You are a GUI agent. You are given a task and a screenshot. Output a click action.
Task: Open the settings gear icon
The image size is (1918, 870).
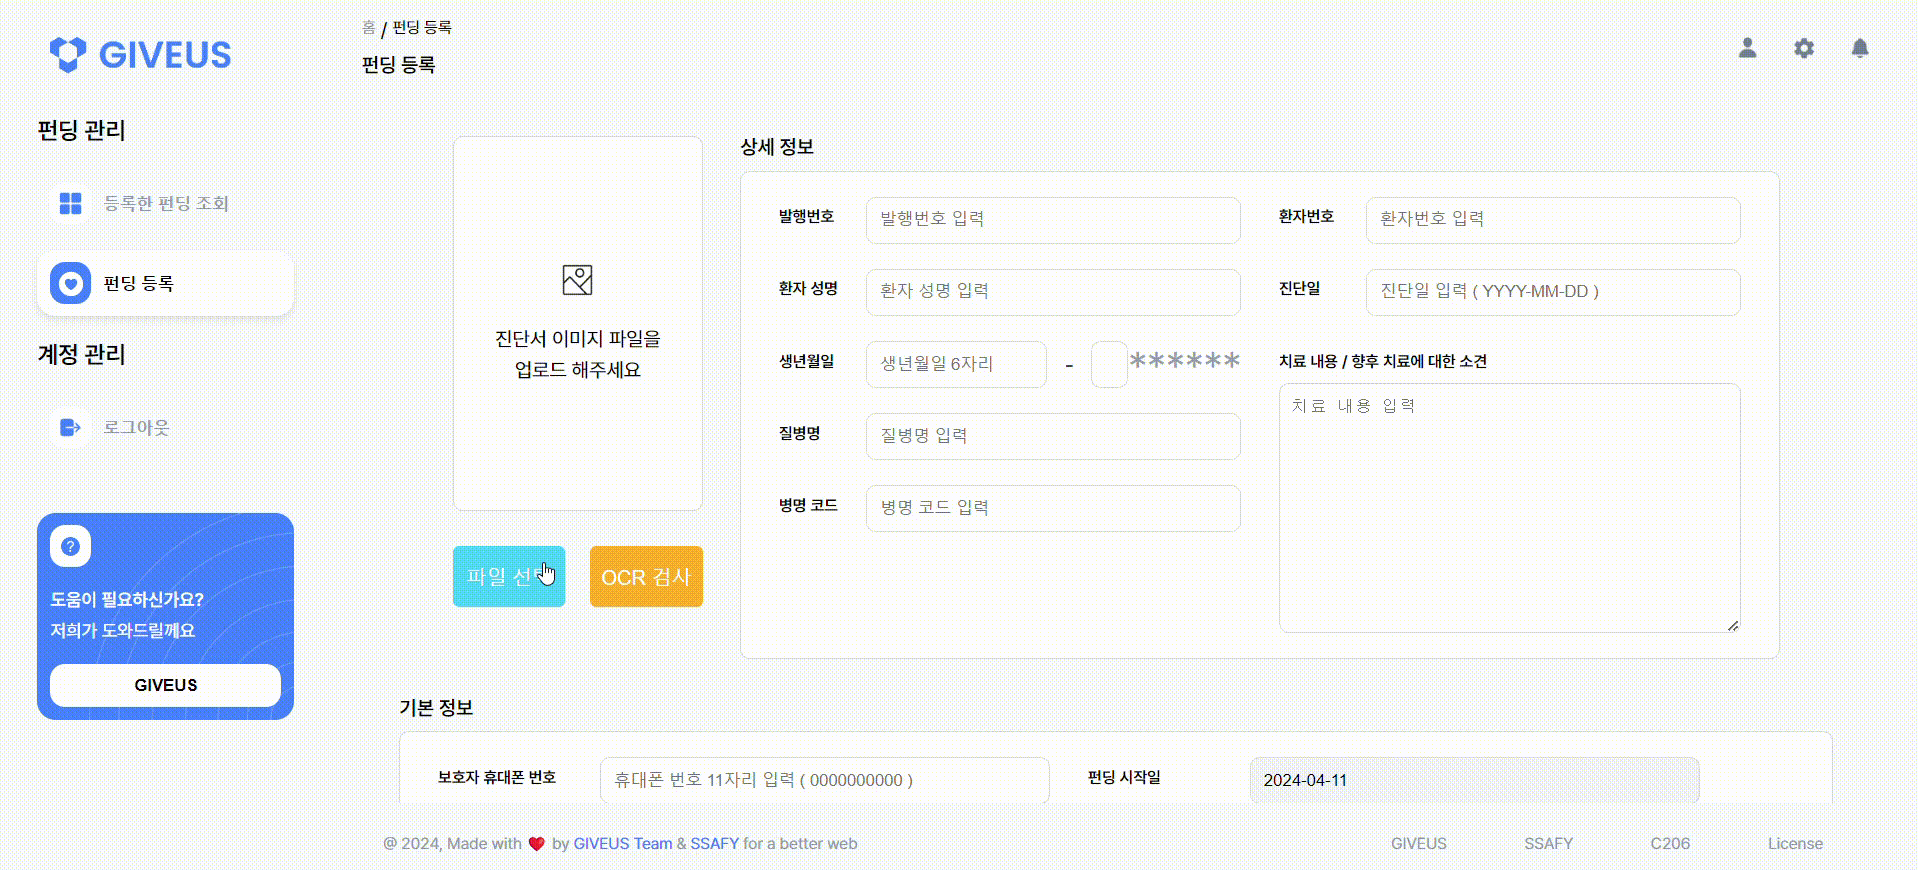coord(1803,48)
